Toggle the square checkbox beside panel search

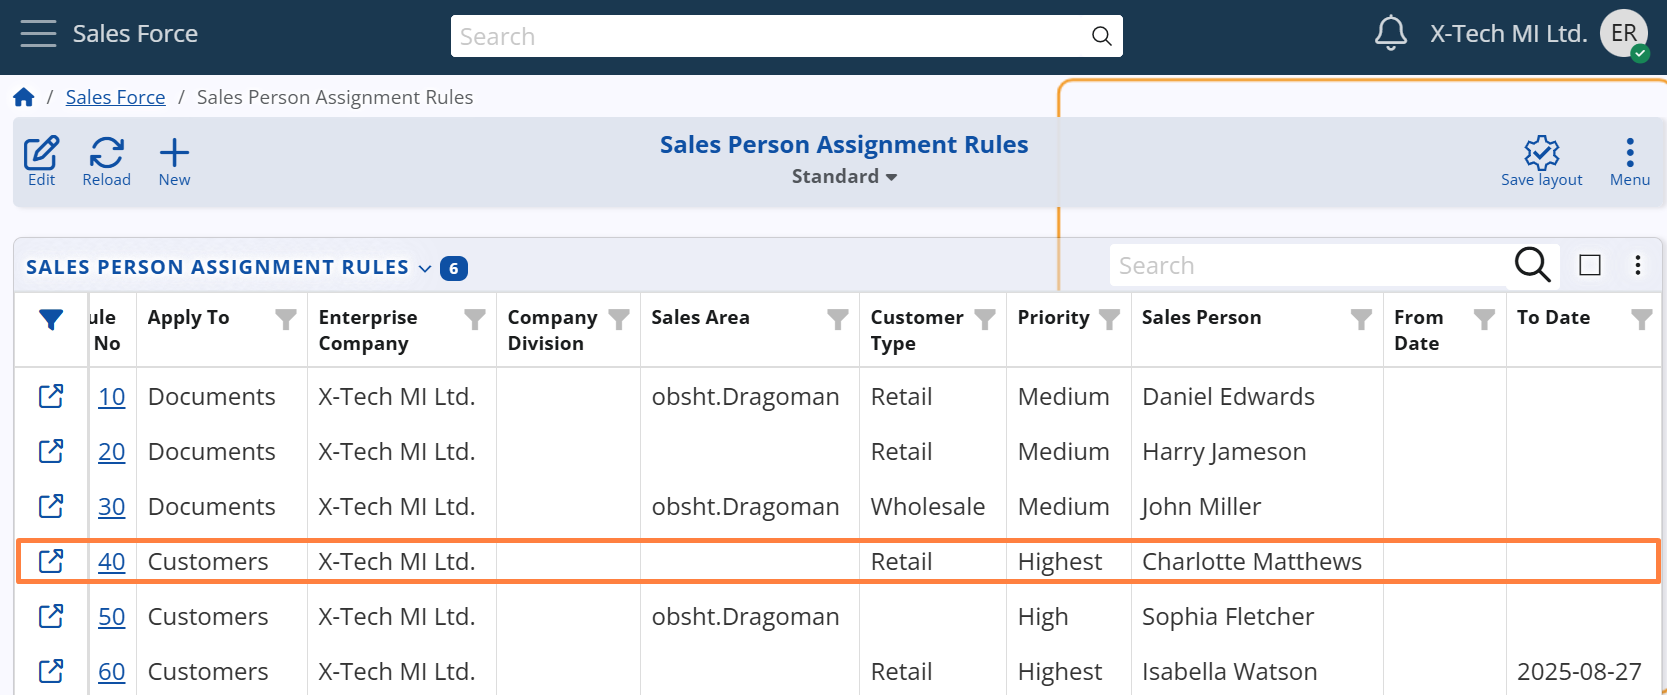click(x=1590, y=265)
